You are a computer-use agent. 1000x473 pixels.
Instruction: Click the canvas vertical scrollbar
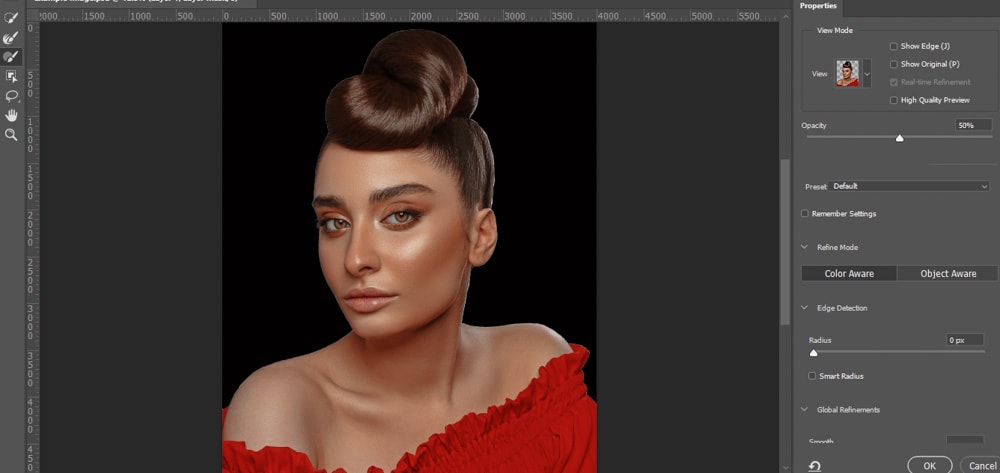point(785,242)
